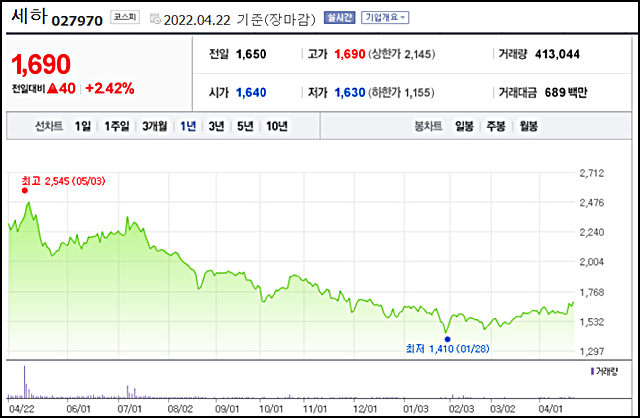Click the 최고 2,545 (05/03) annotation label

[x=63, y=181]
